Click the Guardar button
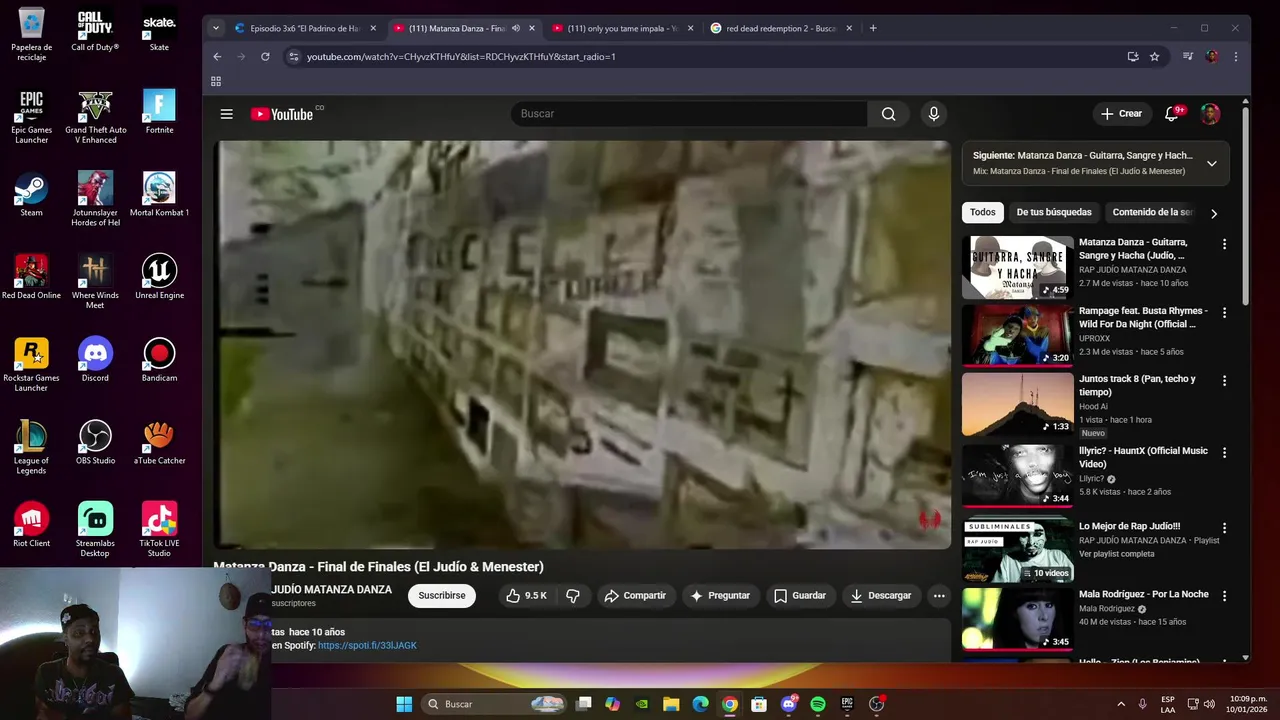The width and height of the screenshot is (1280, 720). pos(800,595)
